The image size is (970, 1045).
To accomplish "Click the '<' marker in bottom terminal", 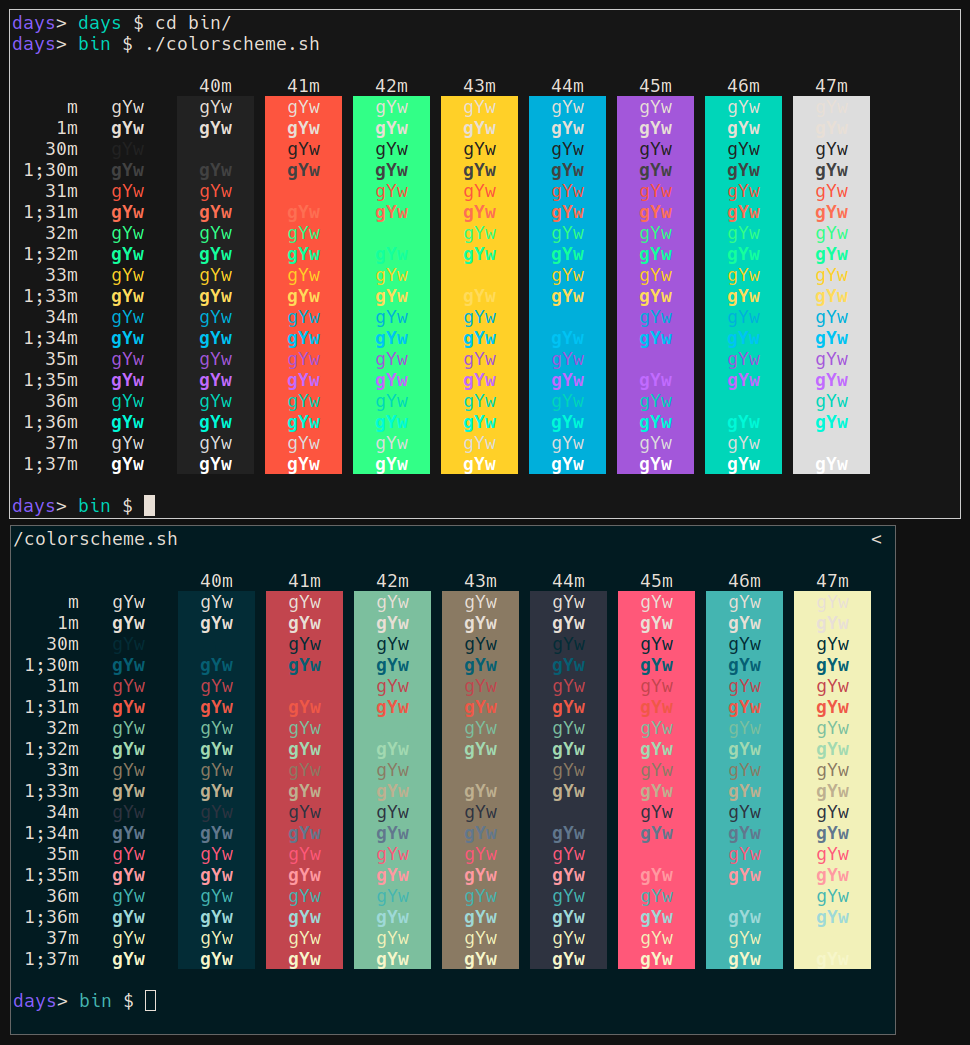I will coord(876,538).
